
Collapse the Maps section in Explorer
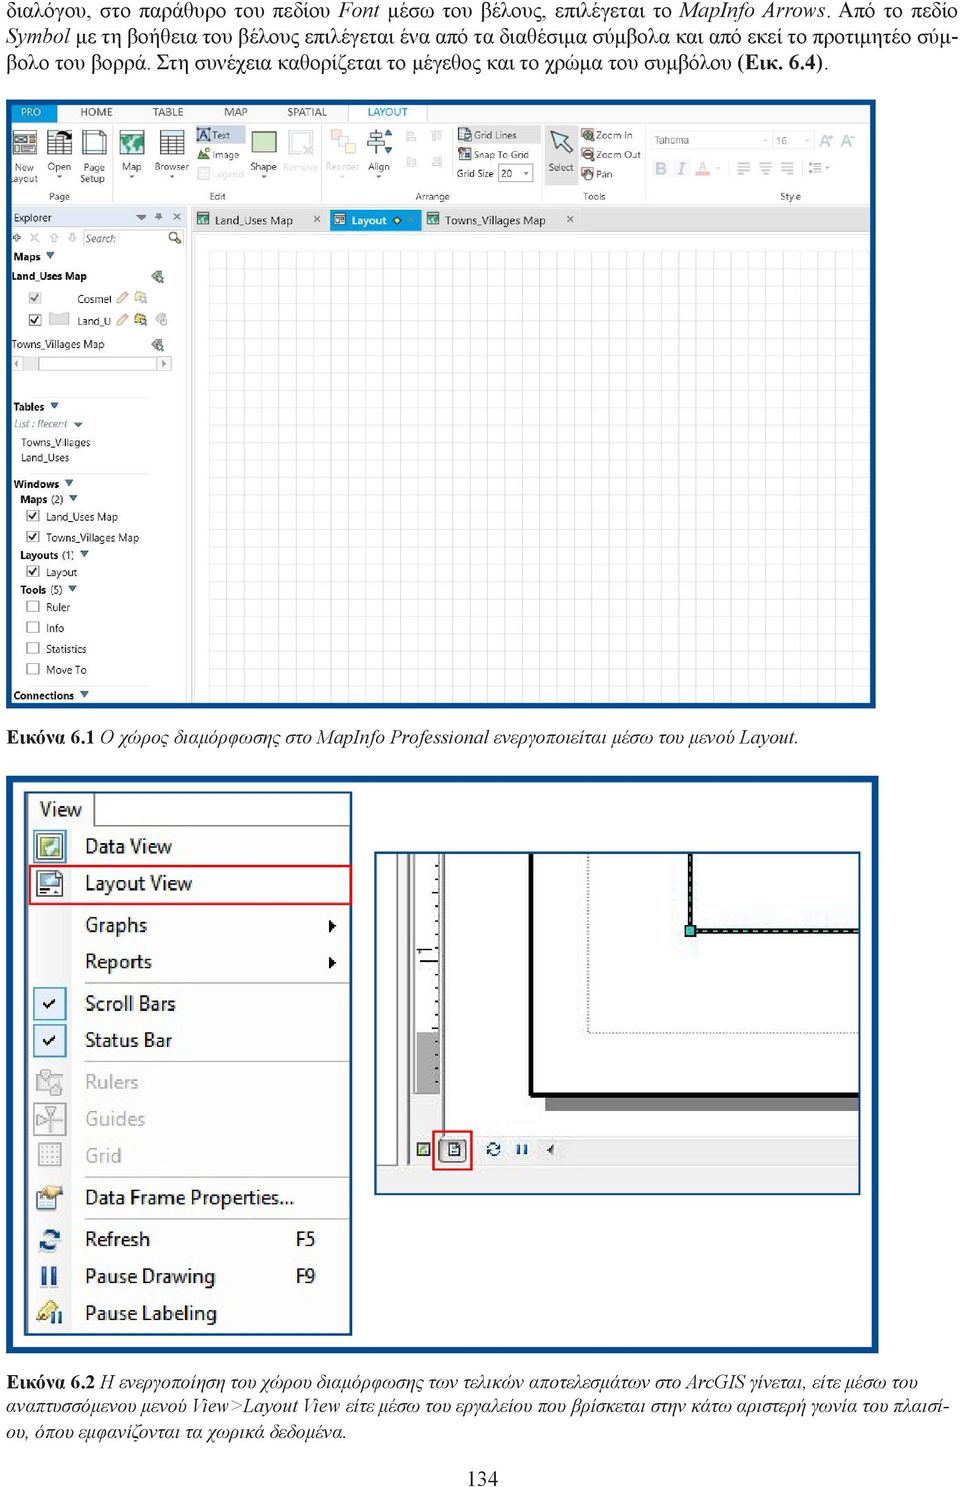tap(51, 256)
